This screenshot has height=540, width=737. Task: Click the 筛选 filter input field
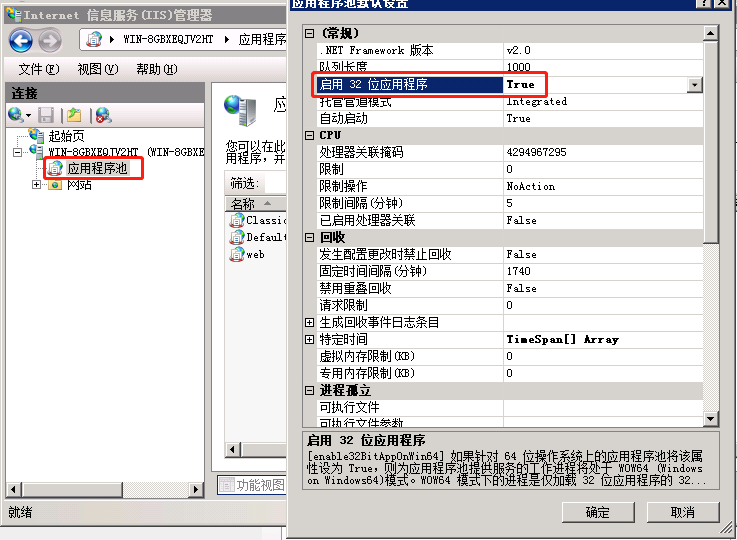tap(276, 183)
